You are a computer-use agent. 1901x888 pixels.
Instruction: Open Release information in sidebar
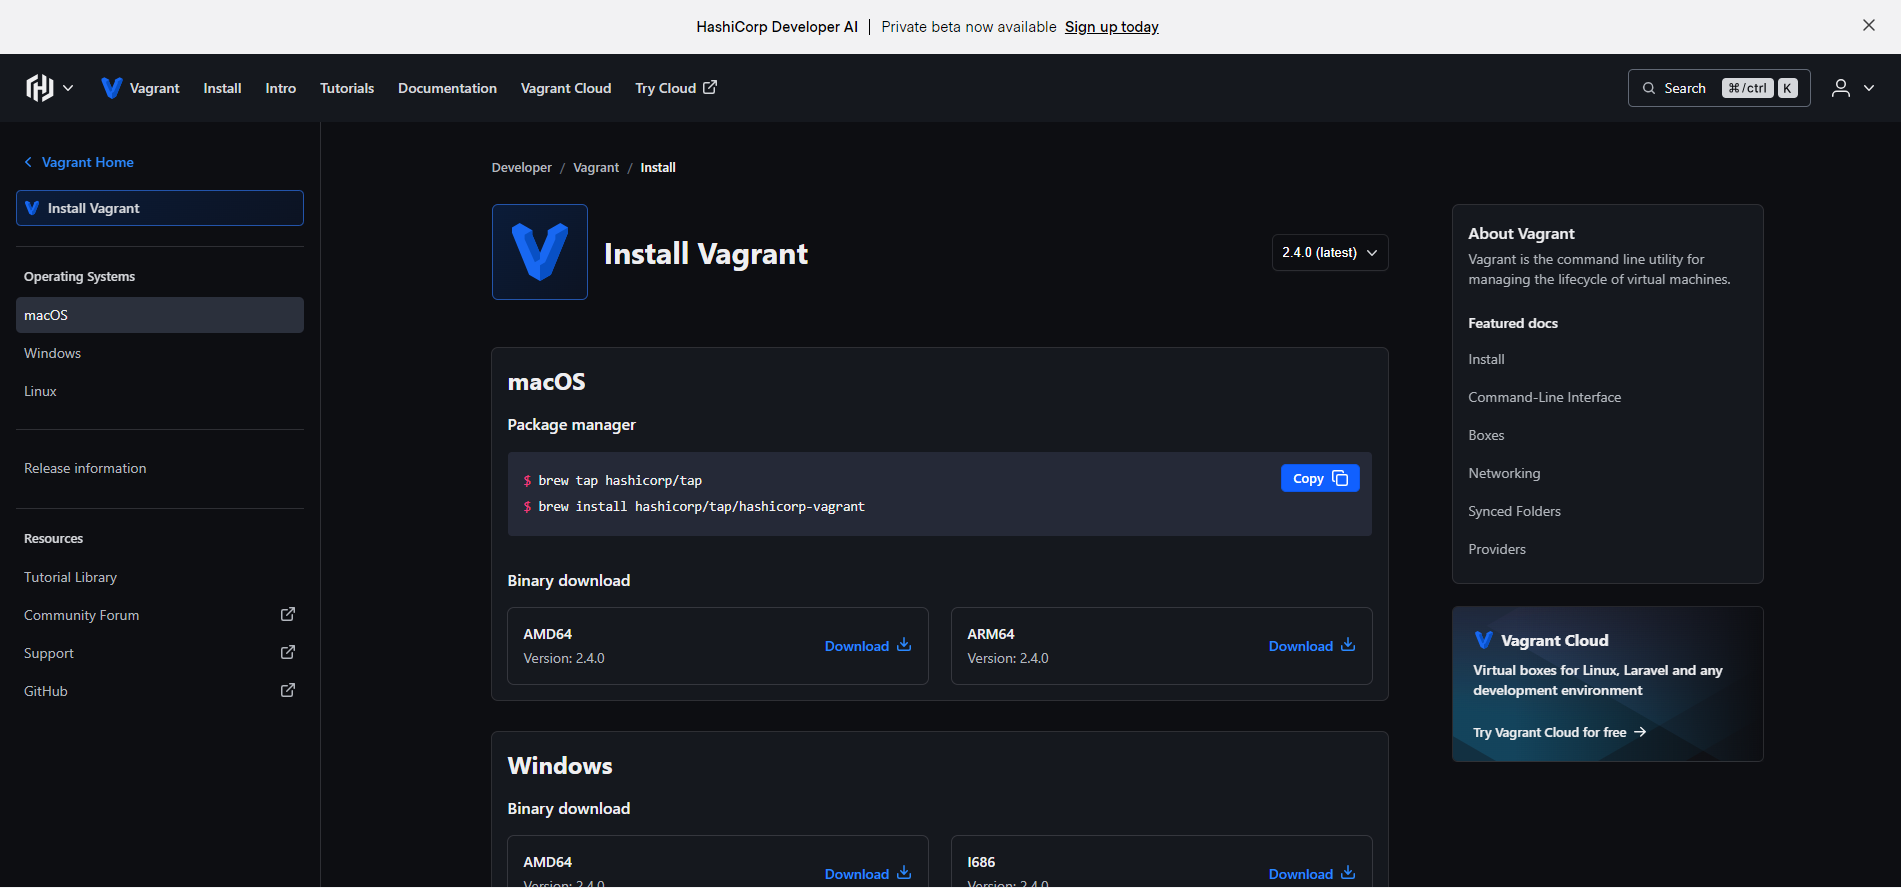[x=160, y=468]
